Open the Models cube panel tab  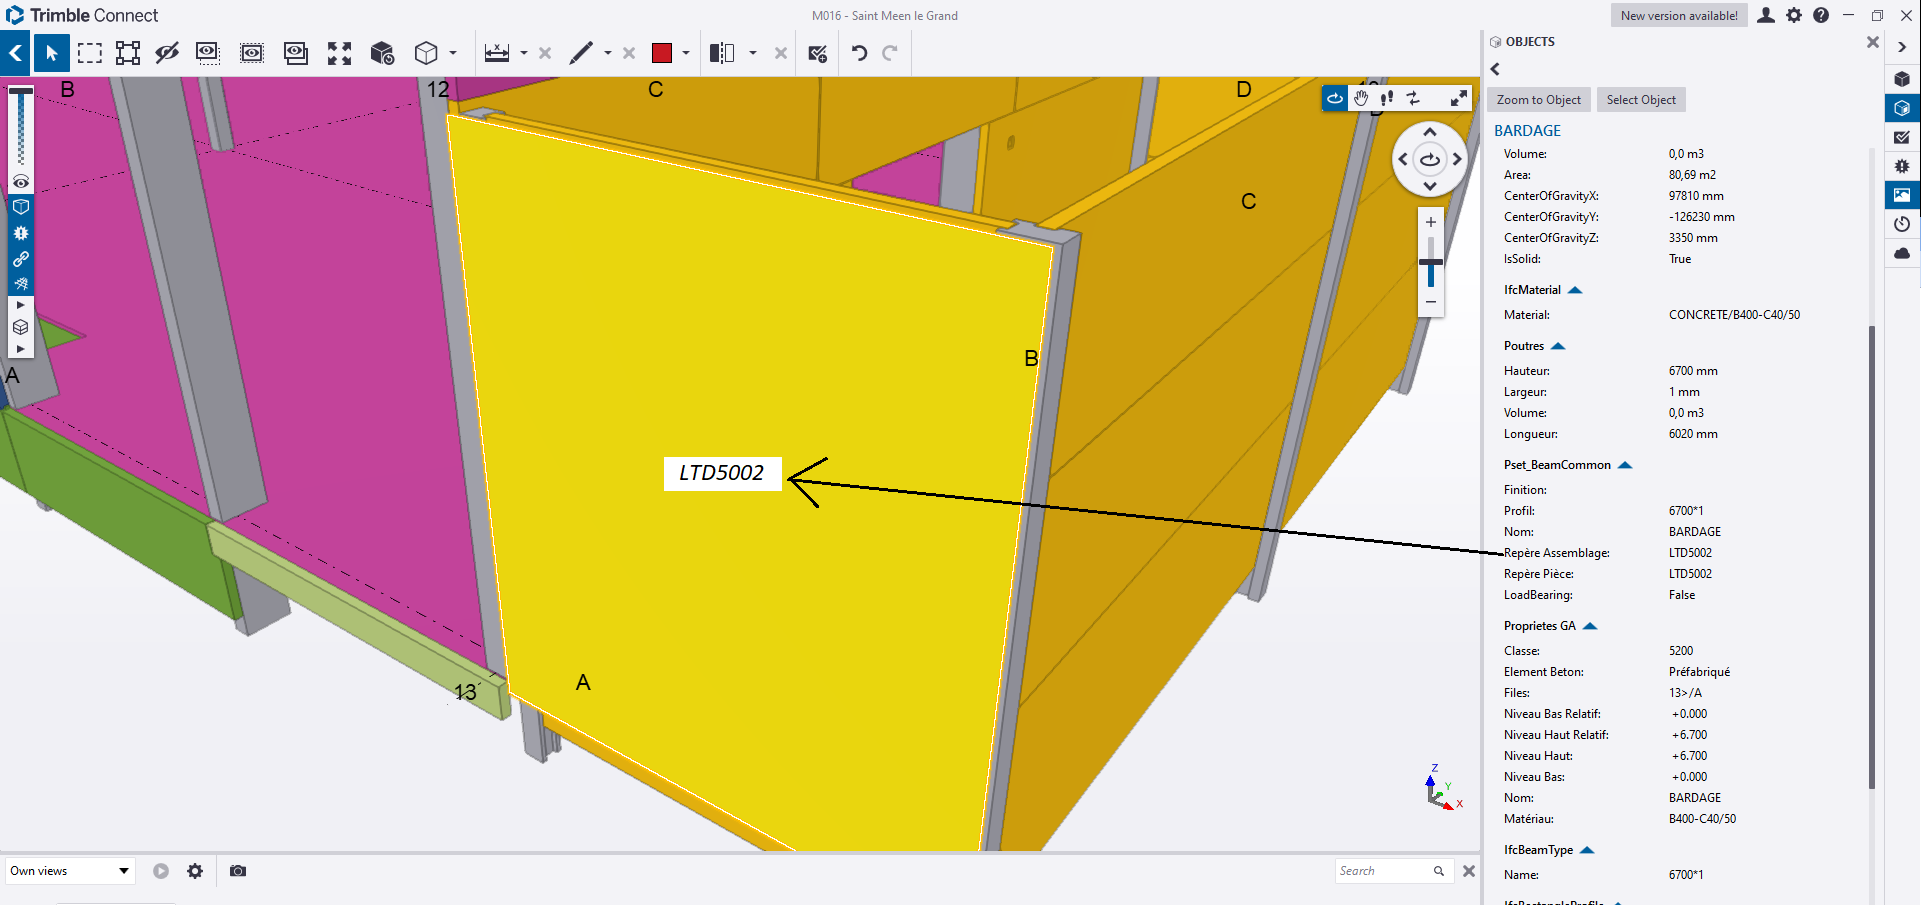(x=1902, y=79)
